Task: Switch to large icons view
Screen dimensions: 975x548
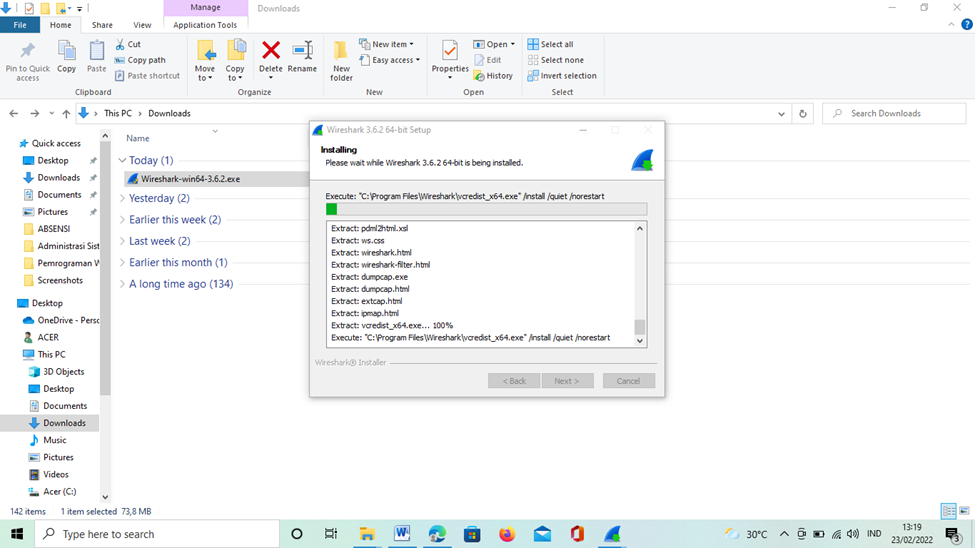Action: click(x=964, y=511)
